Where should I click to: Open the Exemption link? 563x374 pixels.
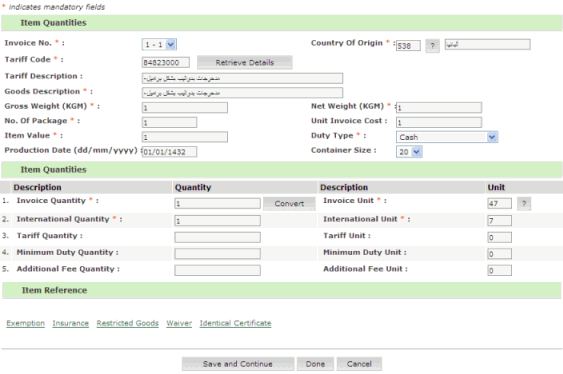point(25,323)
